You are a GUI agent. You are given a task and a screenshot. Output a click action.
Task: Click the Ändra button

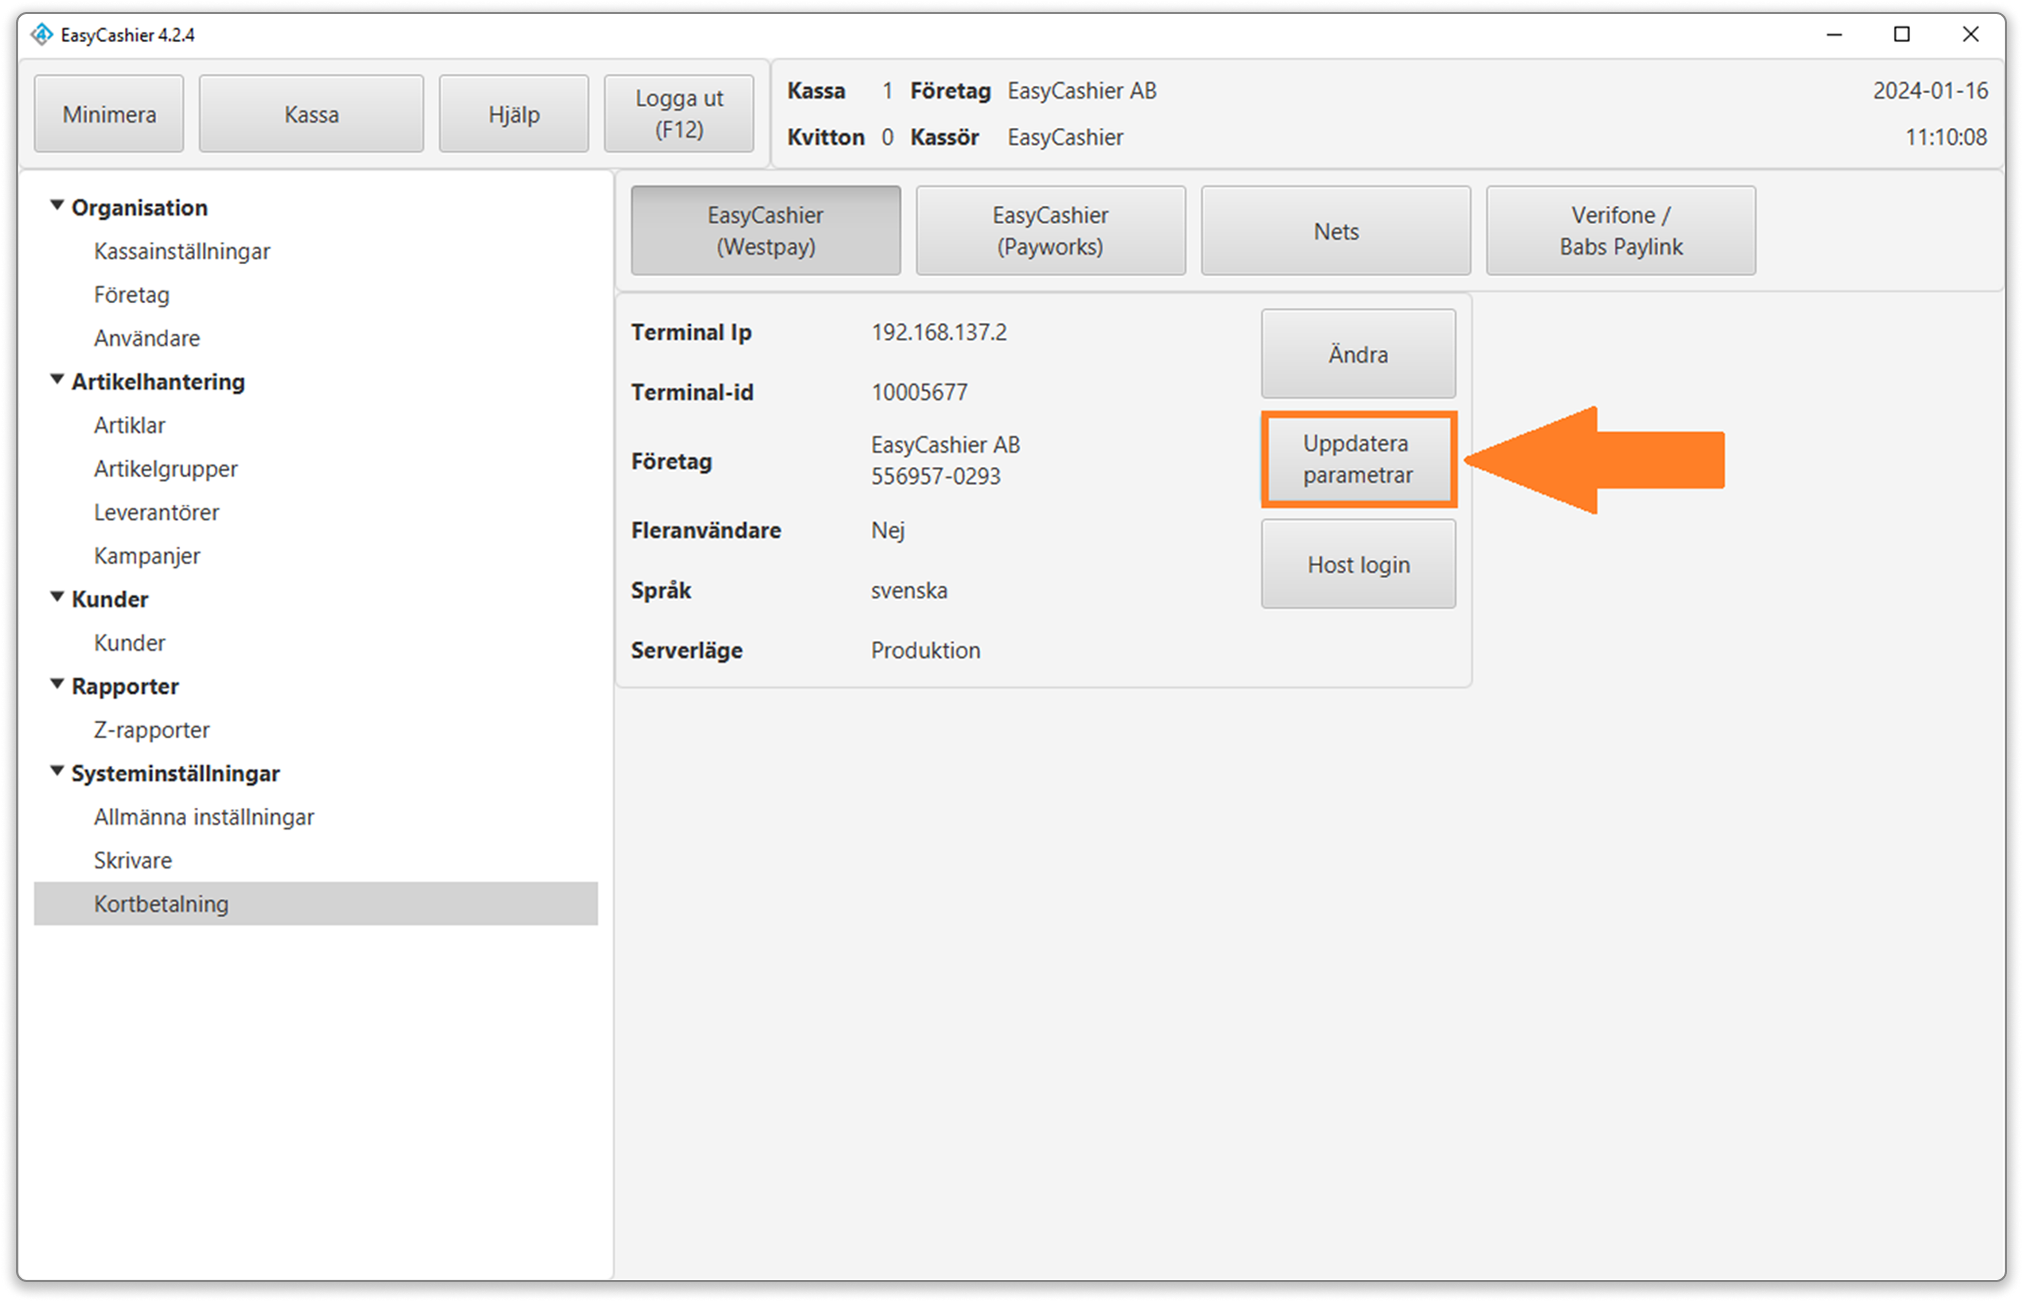(x=1358, y=354)
